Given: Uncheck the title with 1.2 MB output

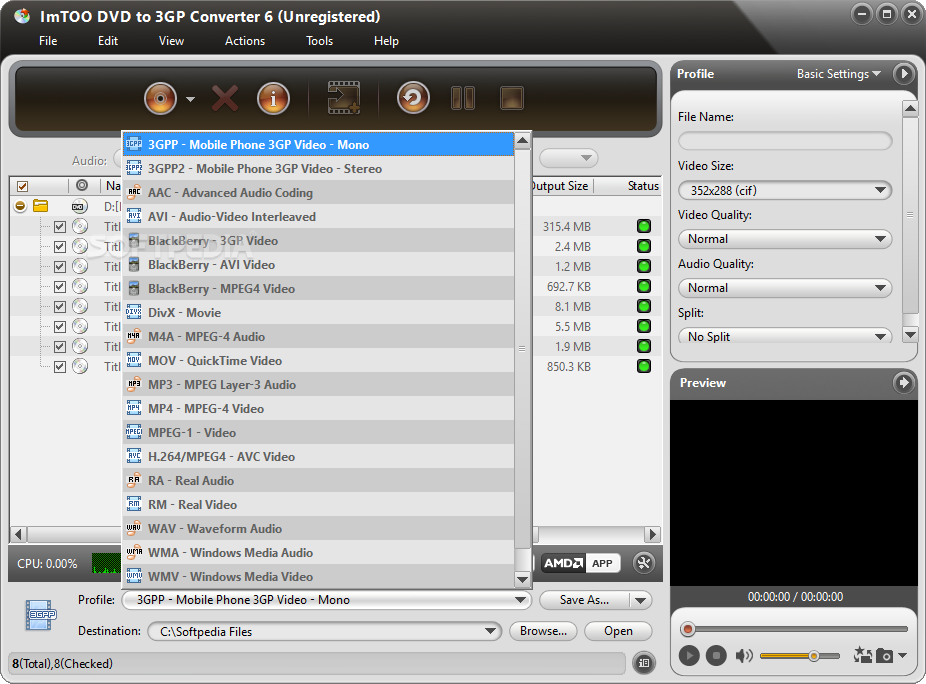Looking at the screenshot, I should (60, 267).
